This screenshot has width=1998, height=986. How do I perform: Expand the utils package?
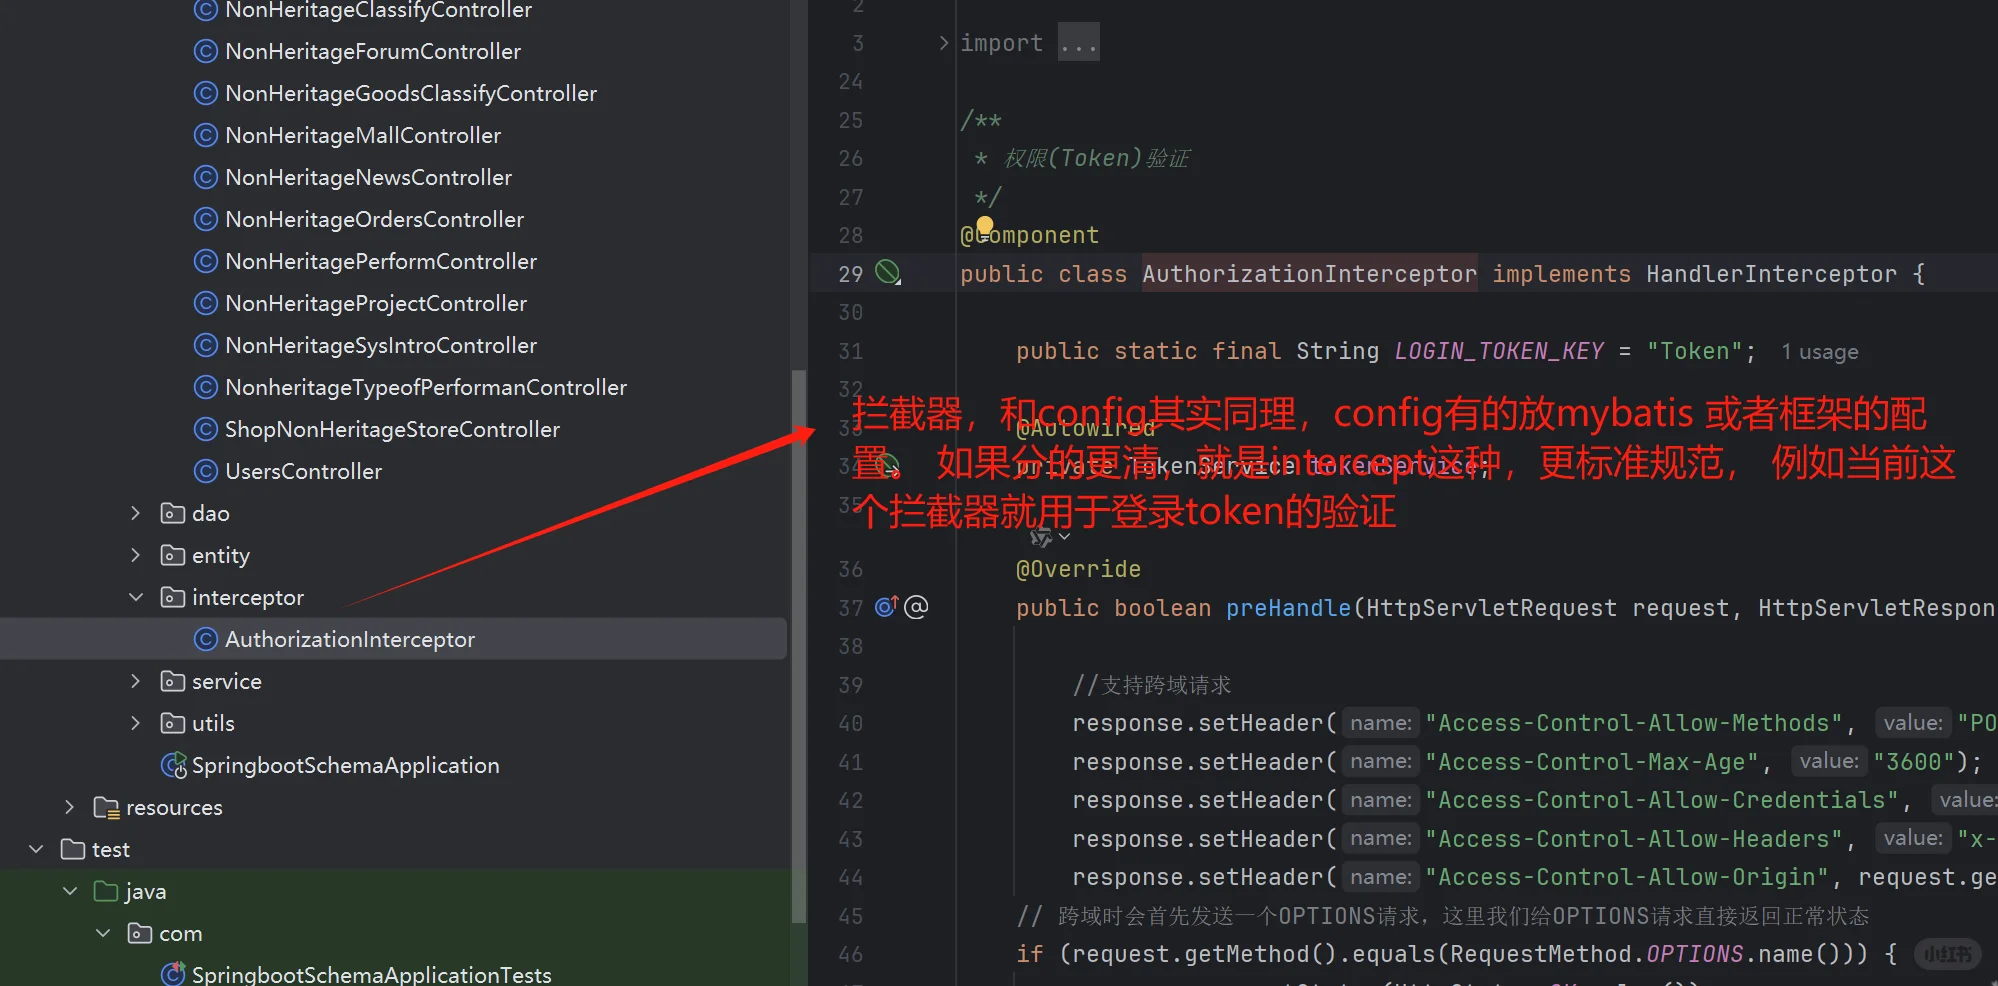pos(136,722)
